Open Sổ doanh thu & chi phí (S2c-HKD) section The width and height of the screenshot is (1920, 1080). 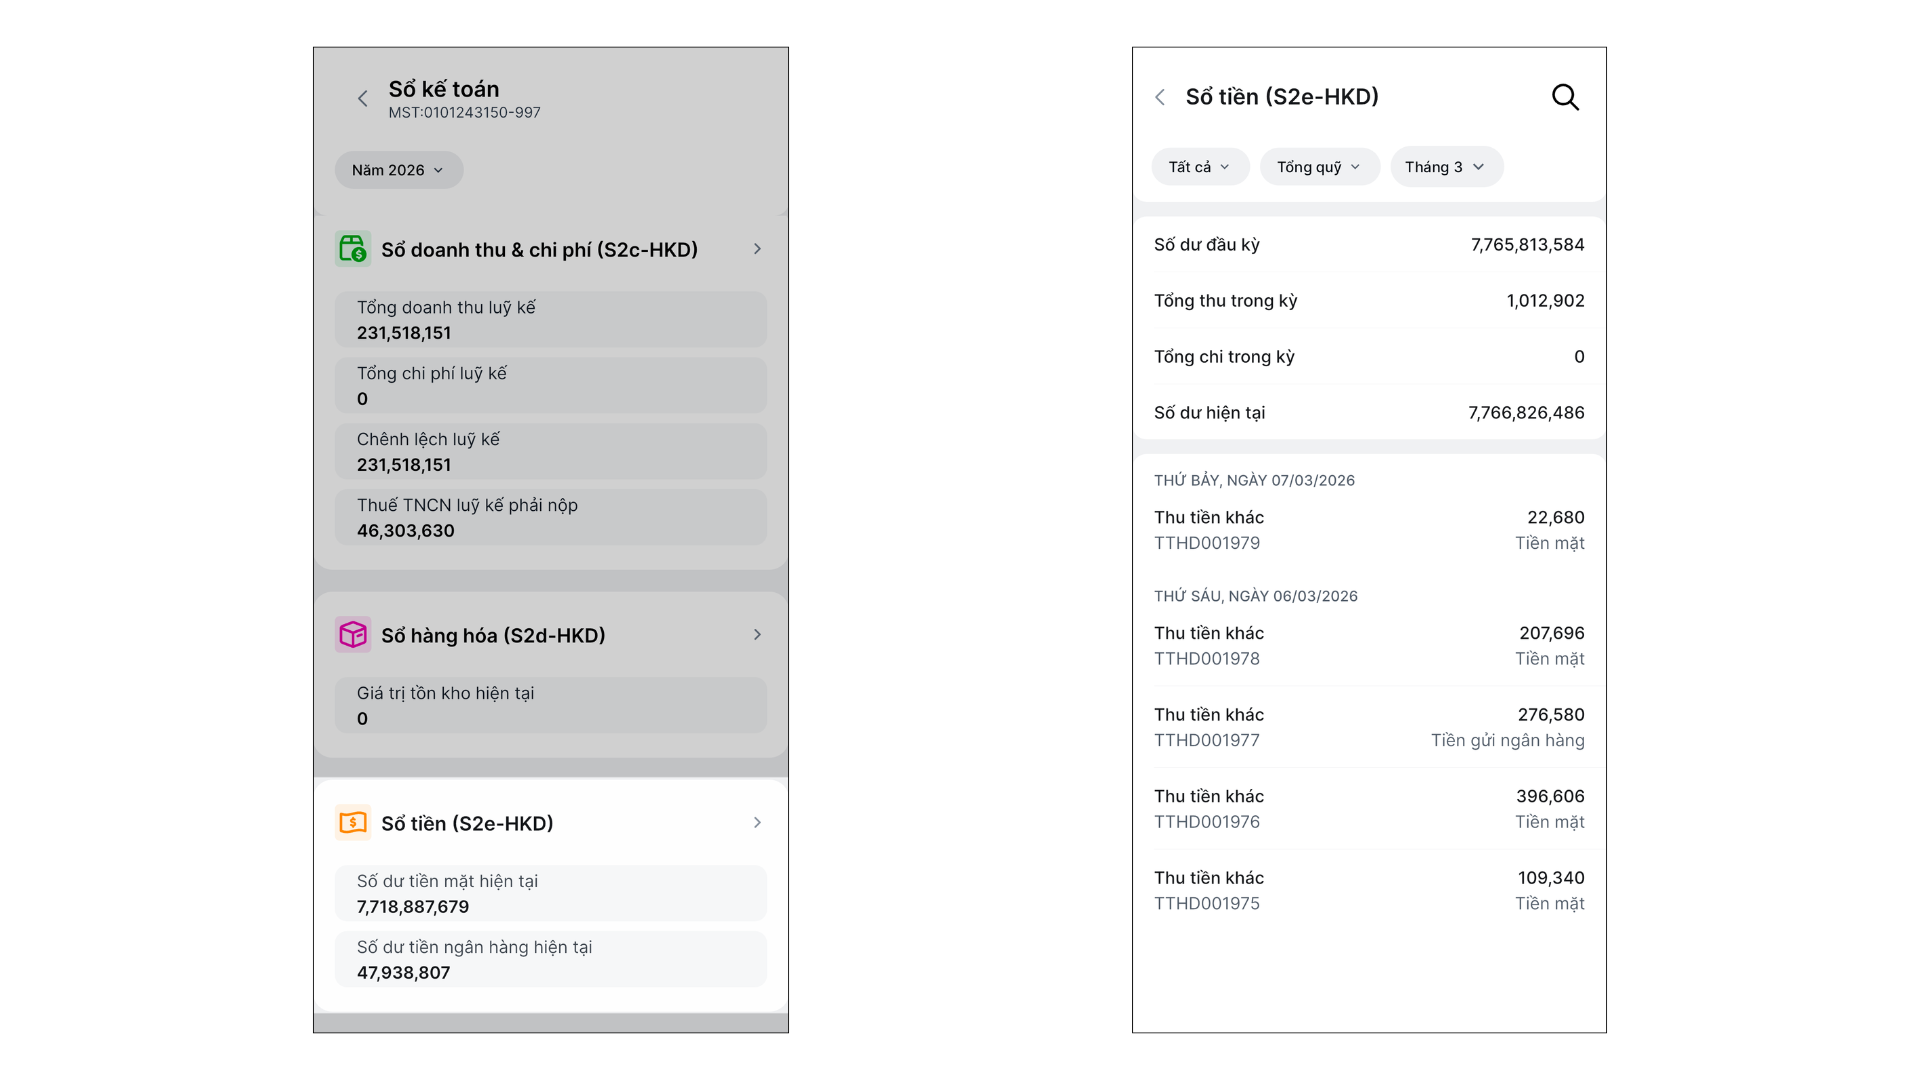click(539, 250)
